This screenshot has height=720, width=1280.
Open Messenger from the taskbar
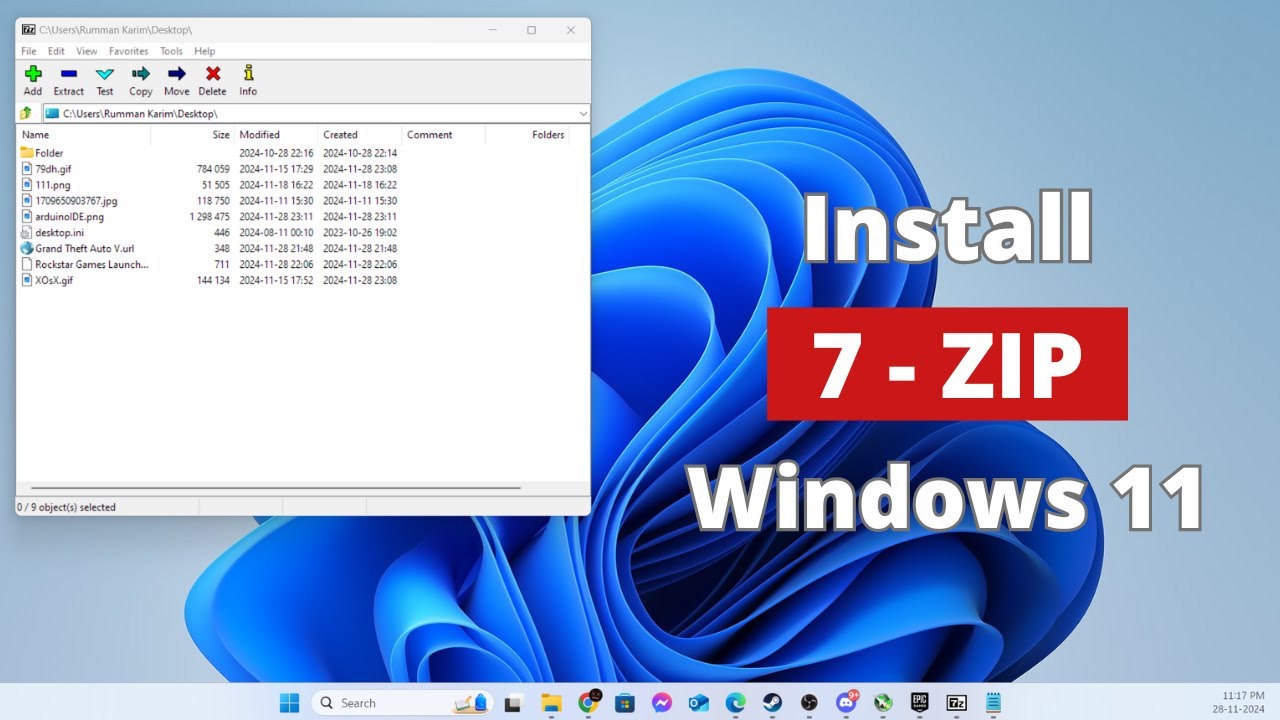pyautogui.click(x=661, y=703)
